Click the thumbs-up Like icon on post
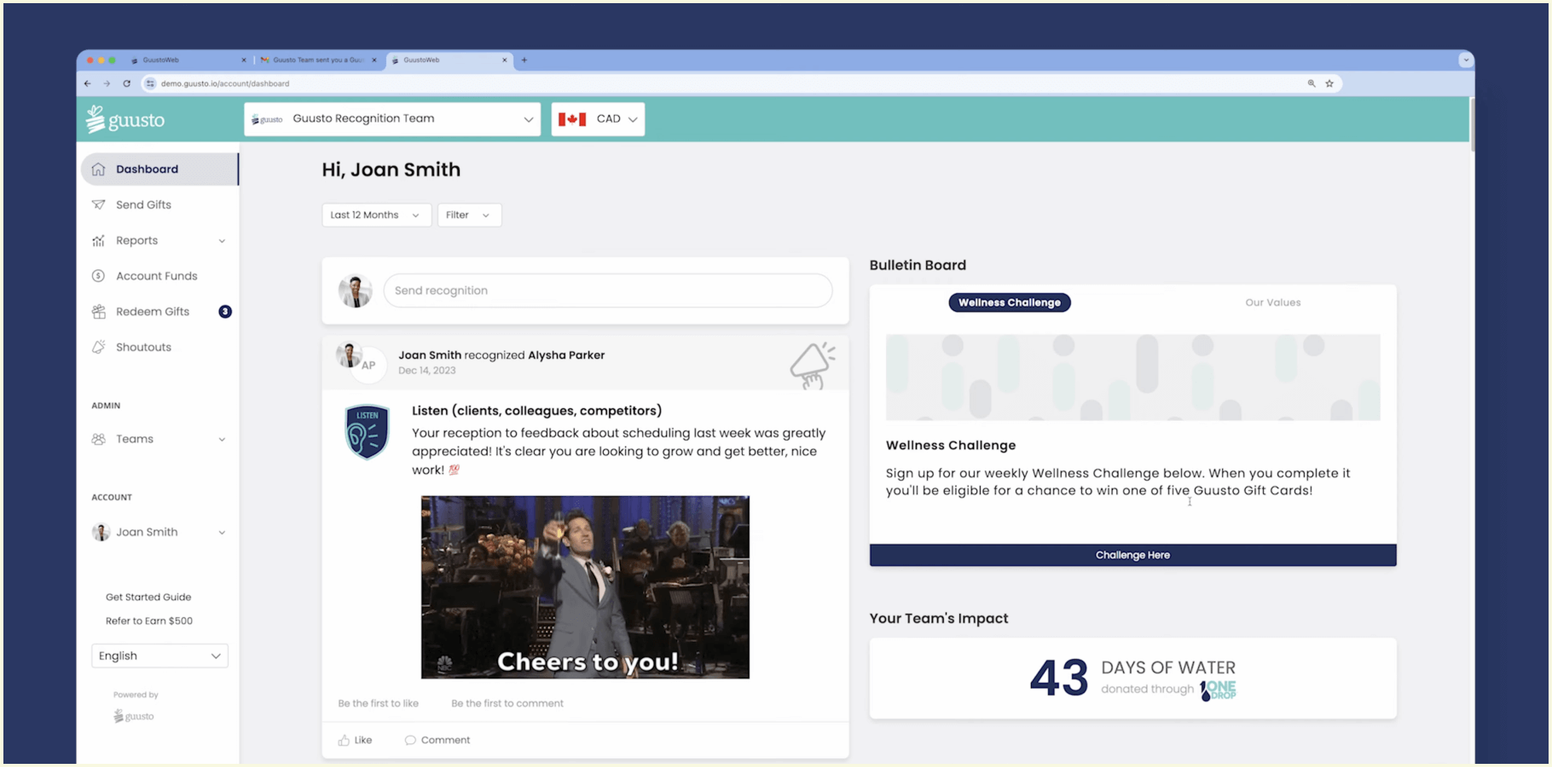Image resolution: width=1552 pixels, height=767 pixels. tap(344, 740)
